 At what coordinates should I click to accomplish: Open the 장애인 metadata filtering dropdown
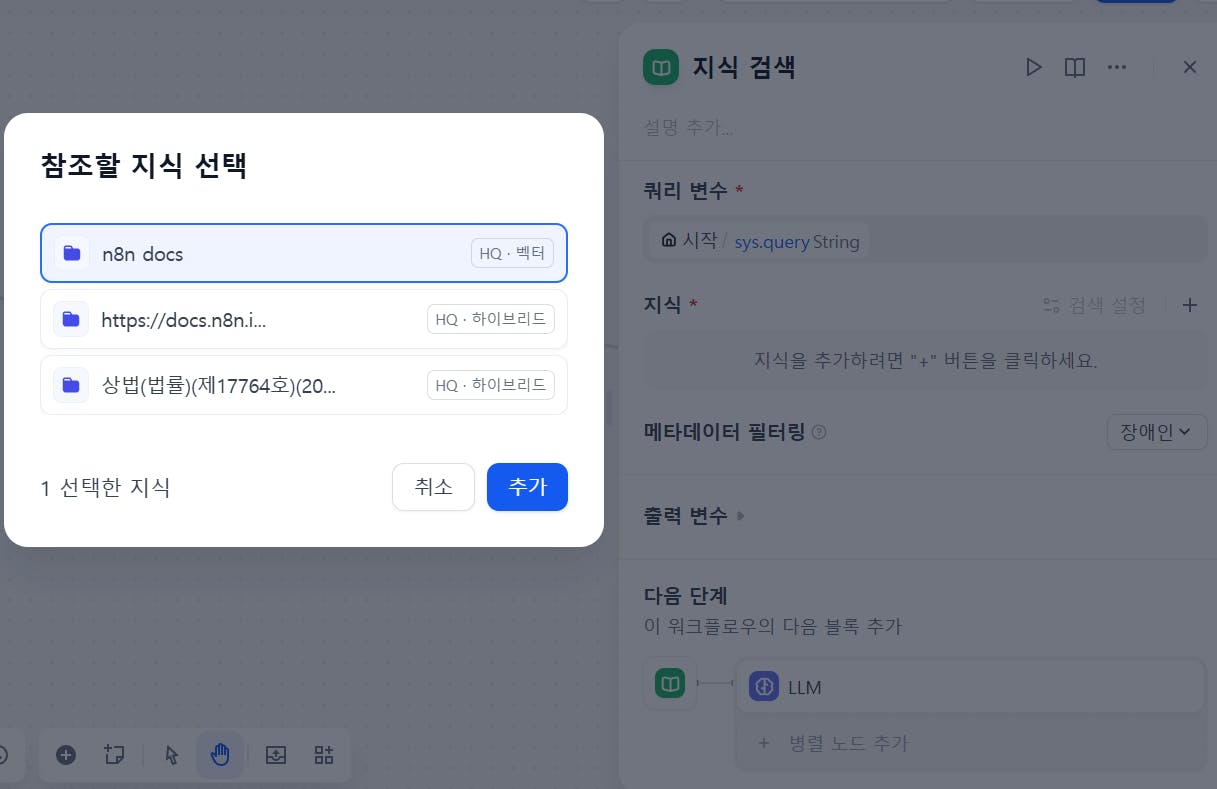[x=1157, y=432]
